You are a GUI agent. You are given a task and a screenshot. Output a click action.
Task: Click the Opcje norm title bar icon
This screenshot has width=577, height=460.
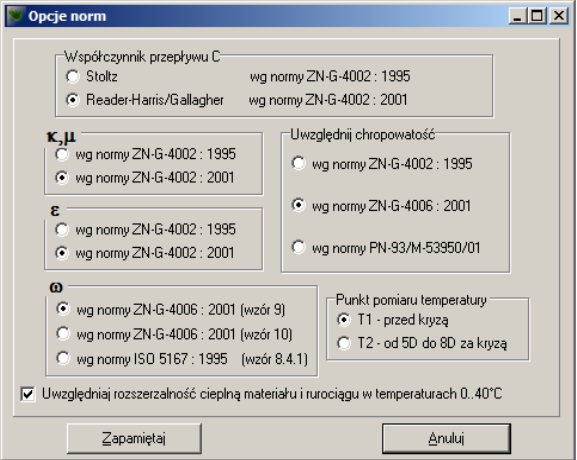coord(16,16)
